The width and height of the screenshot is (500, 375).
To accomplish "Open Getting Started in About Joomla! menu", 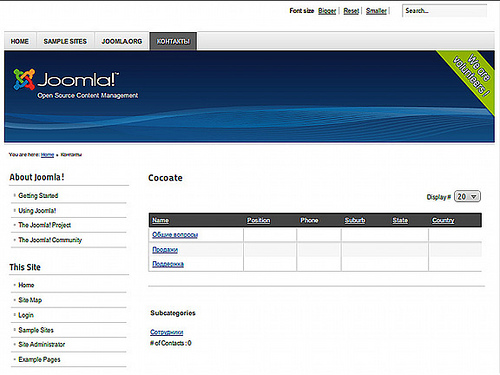I will (x=38, y=196).
